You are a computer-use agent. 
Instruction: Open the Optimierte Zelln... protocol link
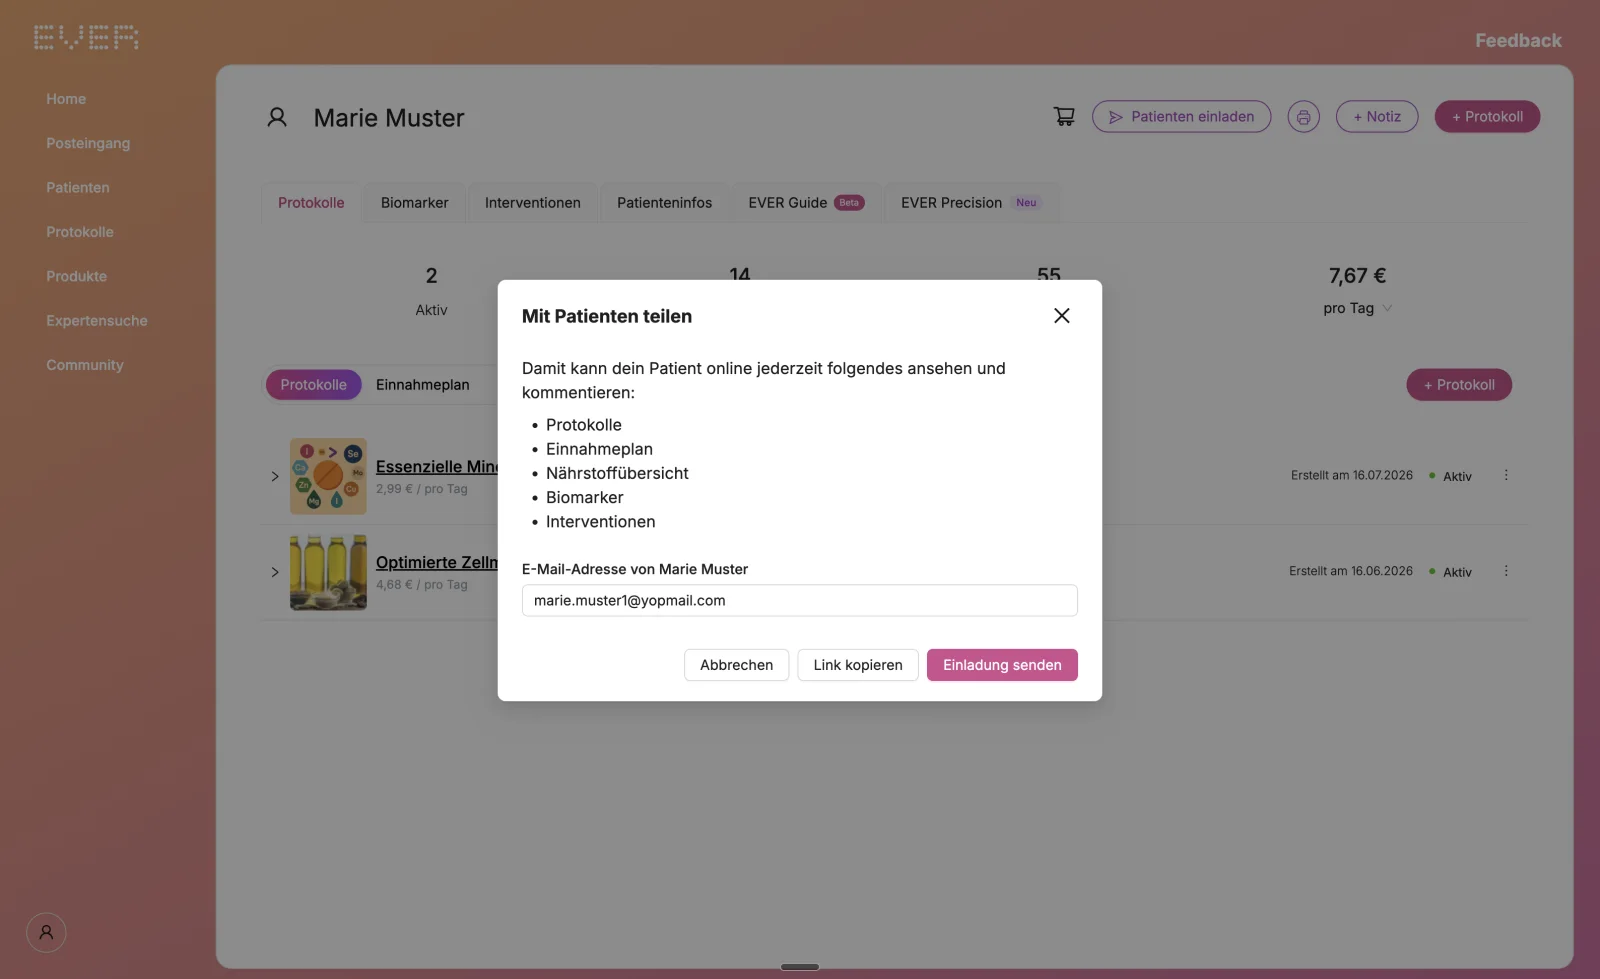pos(437,563)
